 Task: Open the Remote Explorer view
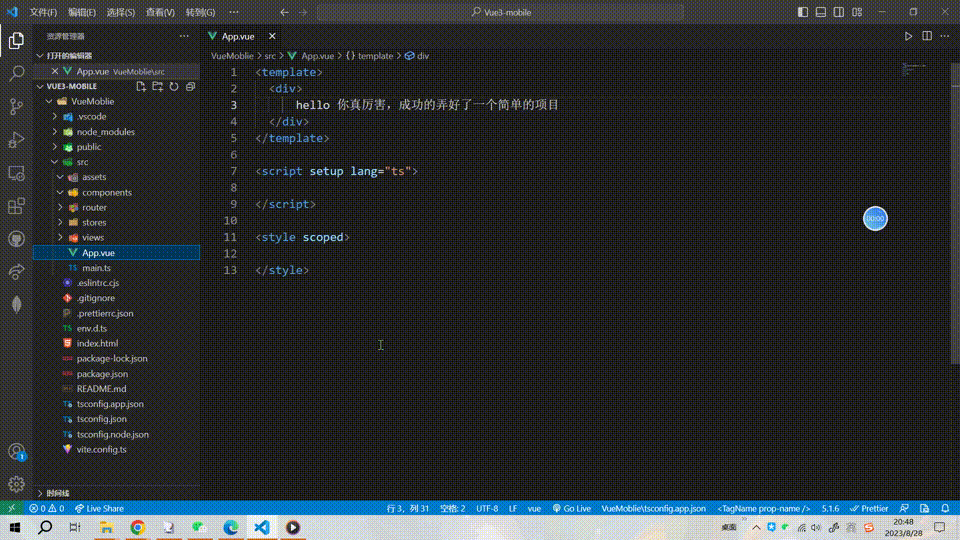[17, 173]
